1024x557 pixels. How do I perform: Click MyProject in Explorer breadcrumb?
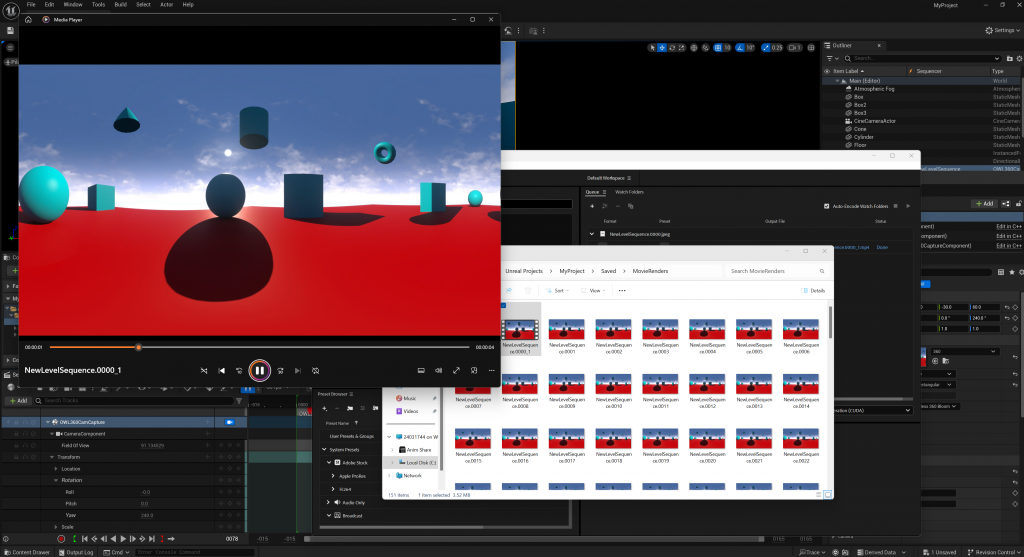coord(571,271)
